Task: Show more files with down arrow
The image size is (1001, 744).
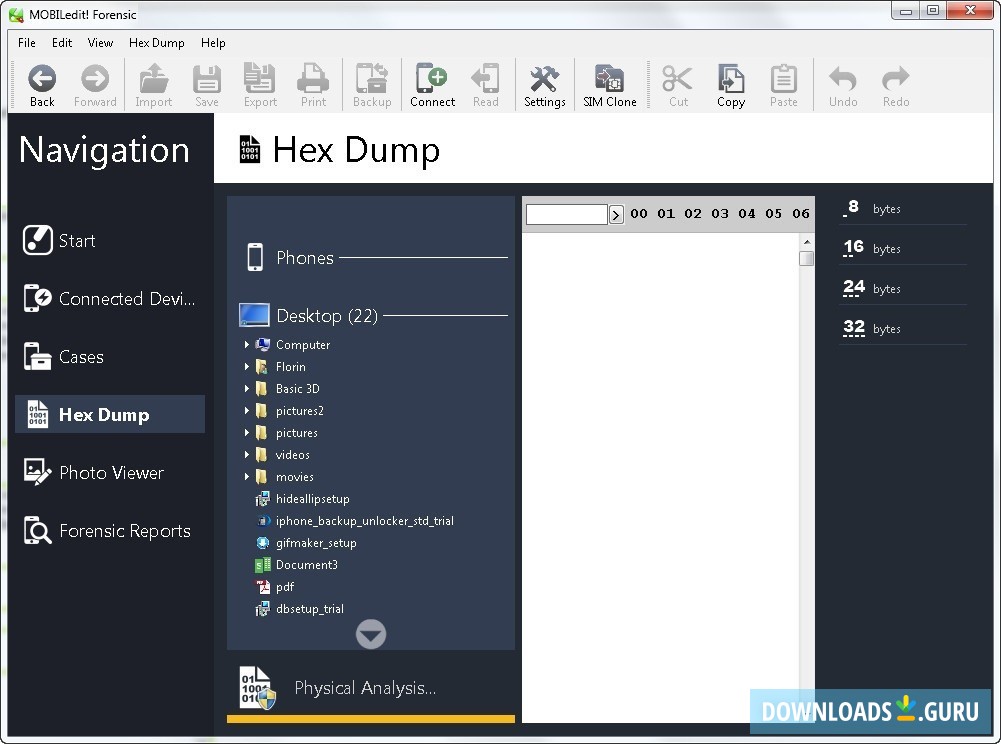Action: coord(371,634)
